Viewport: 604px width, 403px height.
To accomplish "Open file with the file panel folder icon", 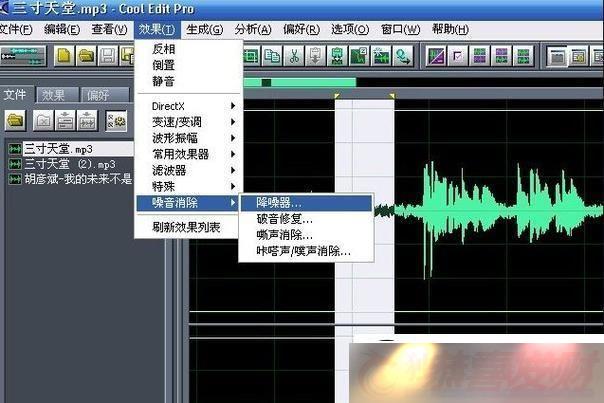I will [x=15, y=121].
